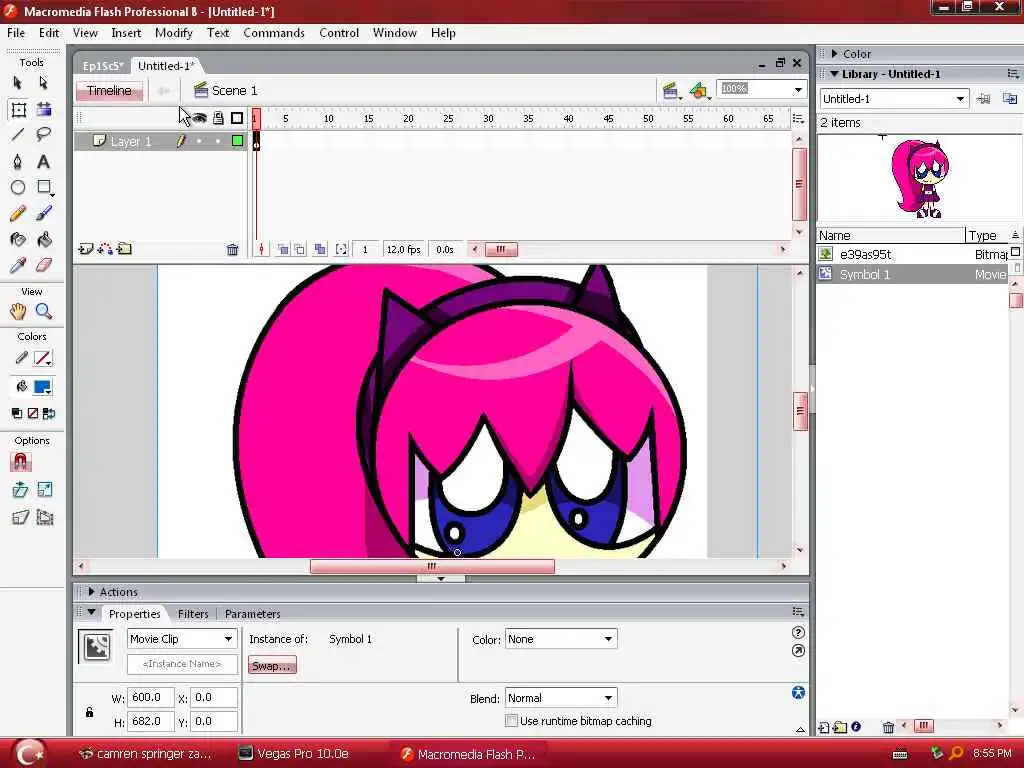This screenshot has width=1024, height=768.
Task: Toggle Use runtime bitmap caching checkbox
Action: [x=511, y=721]
